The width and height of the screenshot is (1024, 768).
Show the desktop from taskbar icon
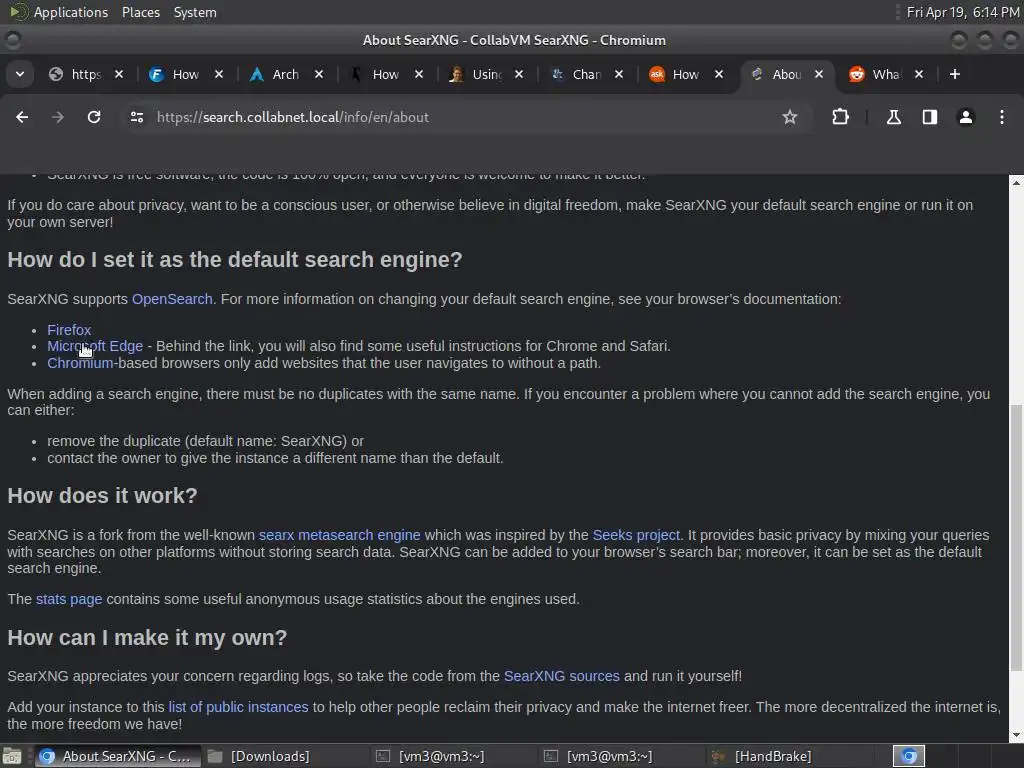click(x=12, y=756)
